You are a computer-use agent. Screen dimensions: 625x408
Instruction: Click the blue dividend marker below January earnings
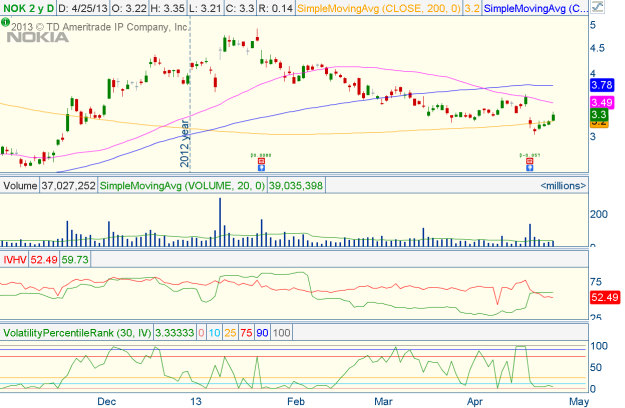260,166
